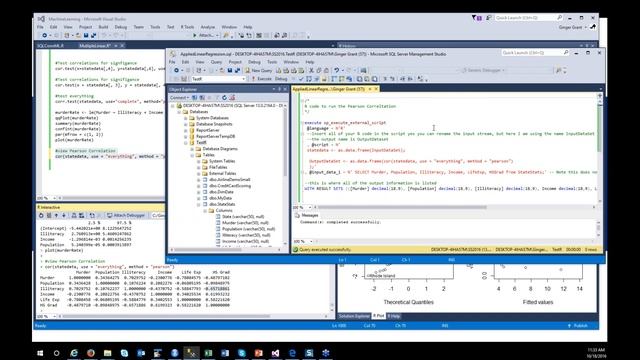Viewport: 640px width, 360px height.
Task: Switch to the R Plot tab
Action: 378,316
